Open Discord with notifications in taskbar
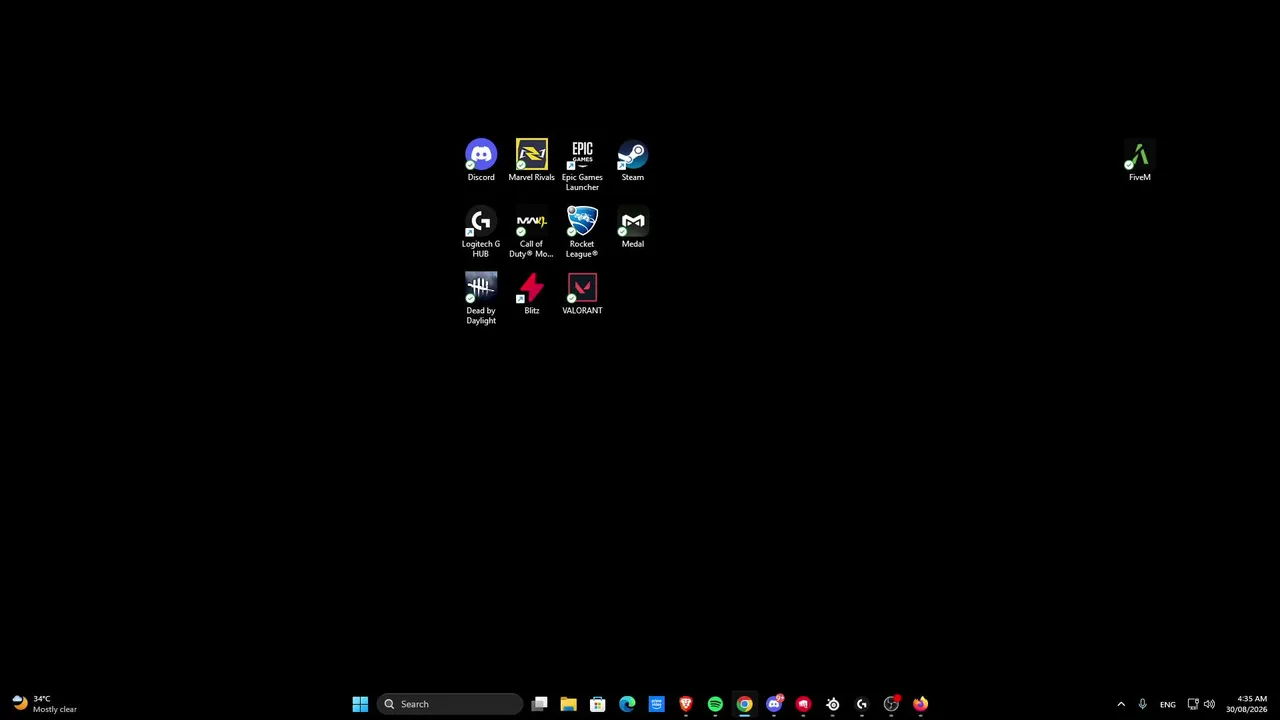This screenshot has height=720, width=1280. point(774,704)
